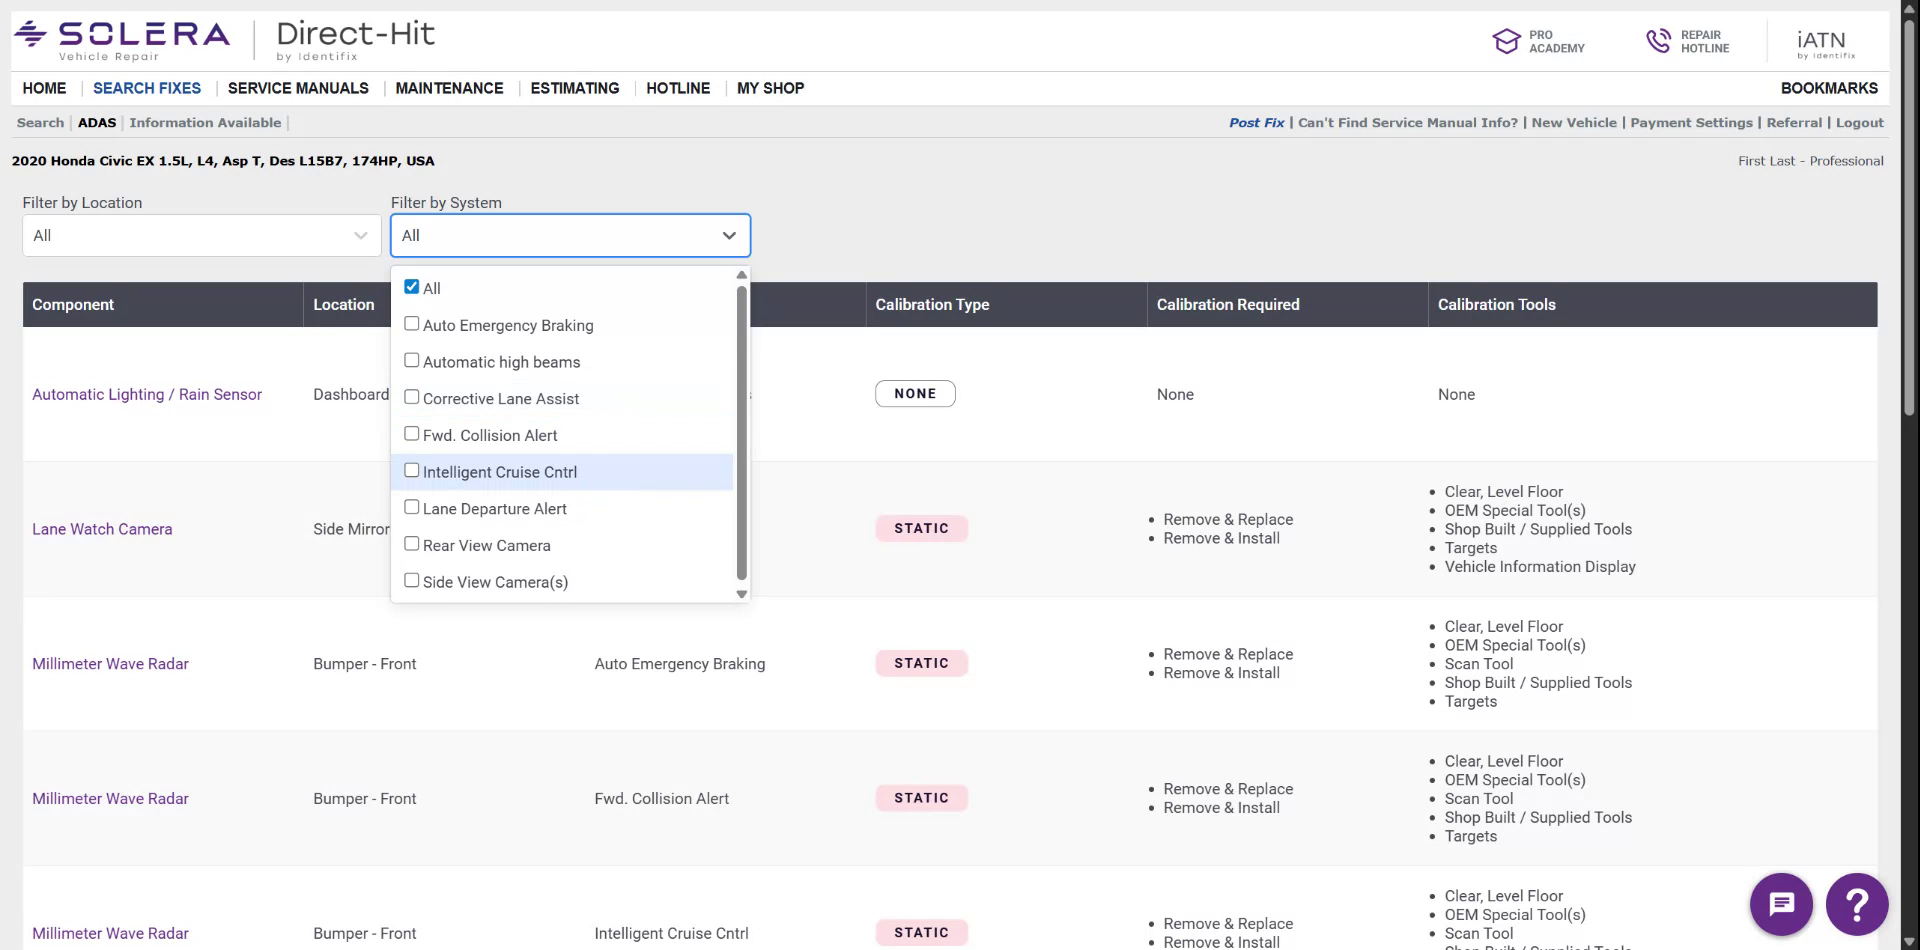Open Lane Watch Camera details
Image resolution: width=1920 pixels, height=950 pixels.
pos(102,528)
